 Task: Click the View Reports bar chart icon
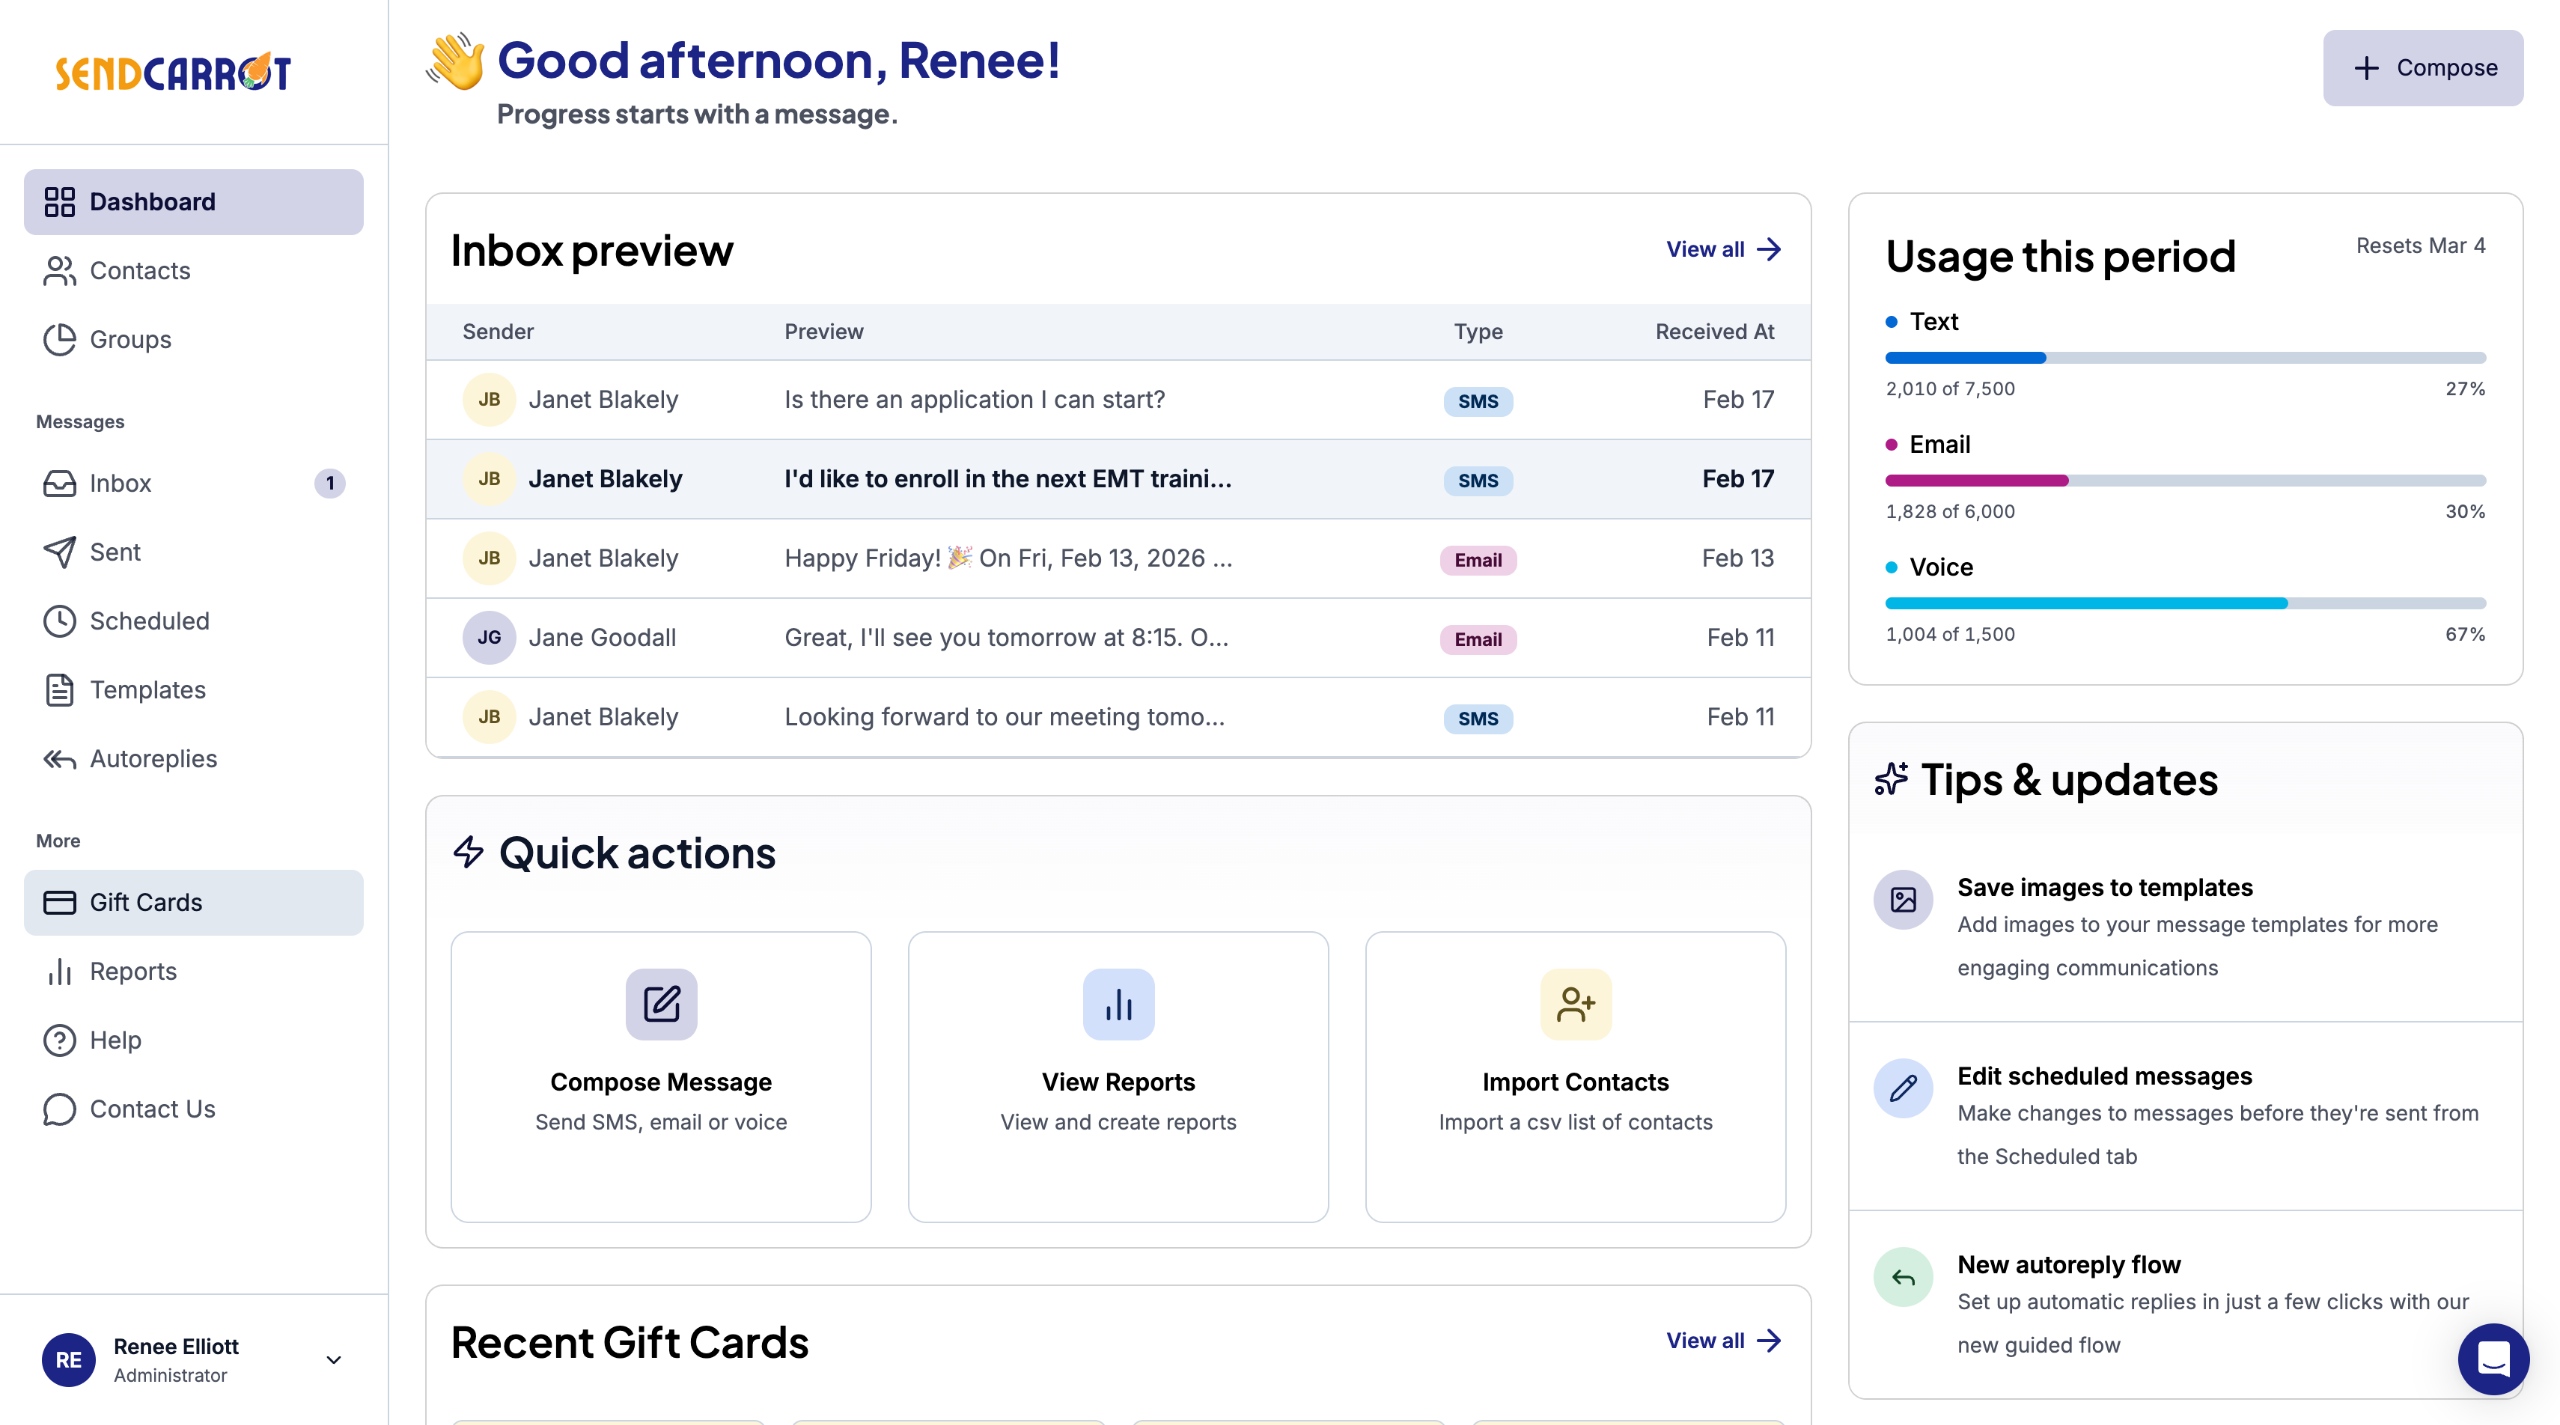coord(1118,1003)
